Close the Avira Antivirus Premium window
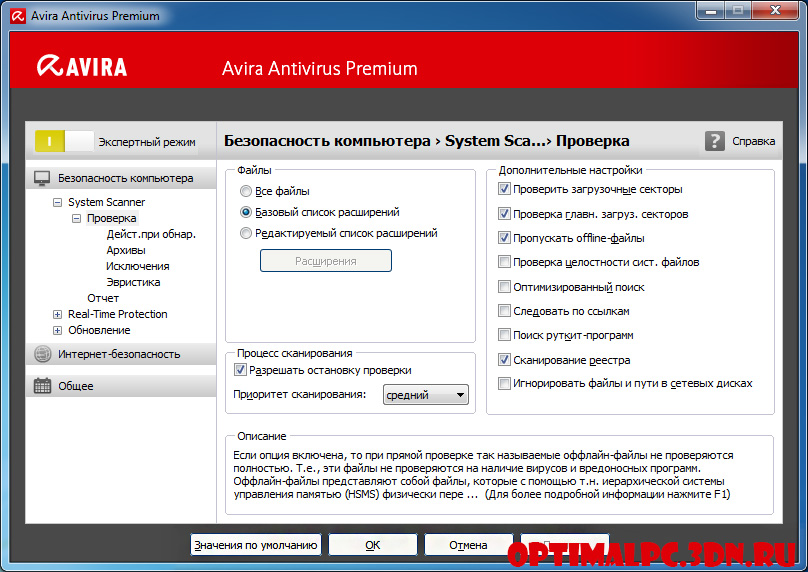The image size is (808, 572). click(x=775, y=10)
